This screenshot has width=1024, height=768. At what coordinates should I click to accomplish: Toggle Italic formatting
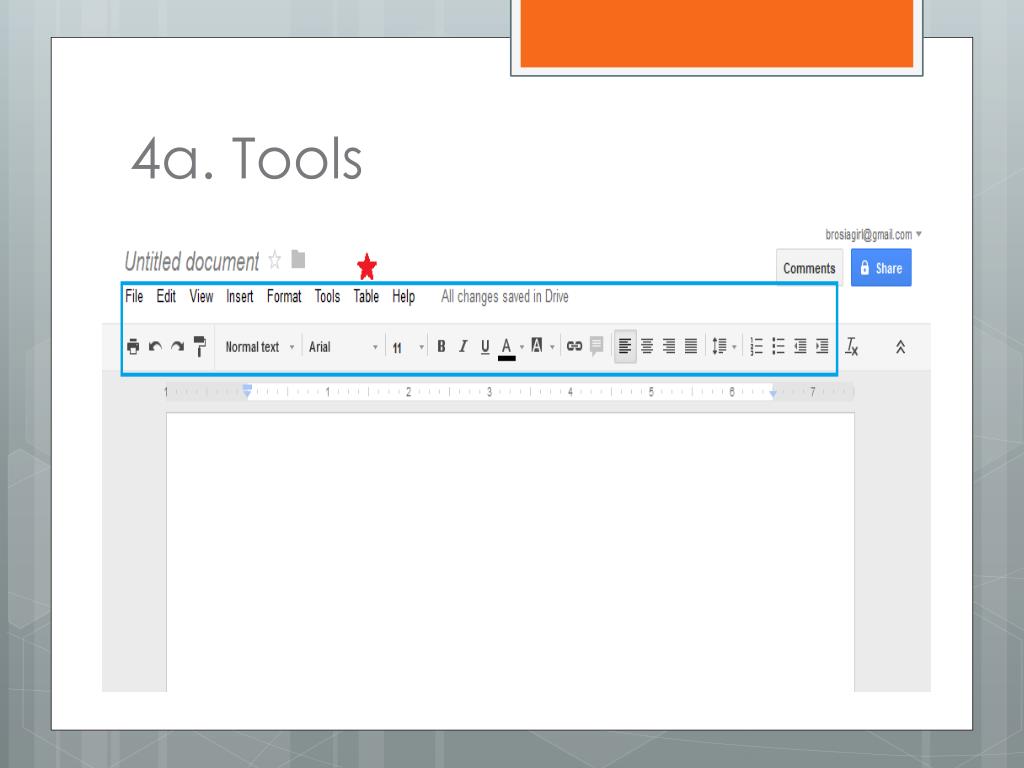pos(463,347)
